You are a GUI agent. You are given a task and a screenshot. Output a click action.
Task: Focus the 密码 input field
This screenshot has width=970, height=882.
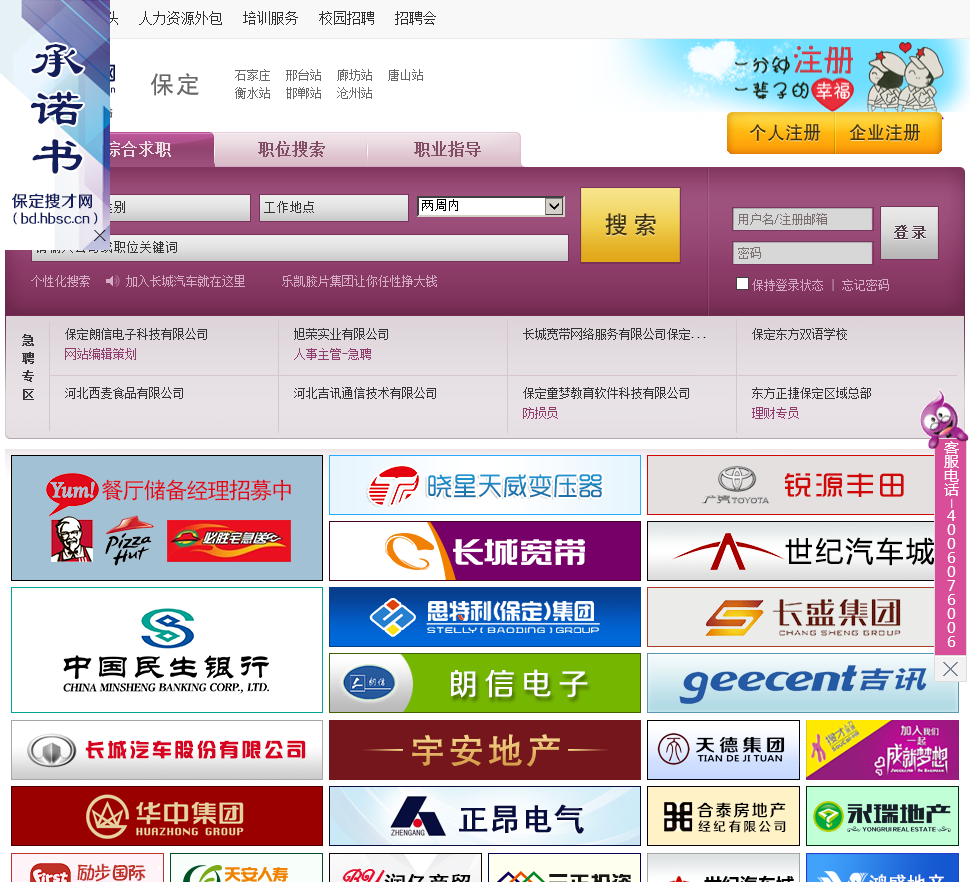pos(802,253)
